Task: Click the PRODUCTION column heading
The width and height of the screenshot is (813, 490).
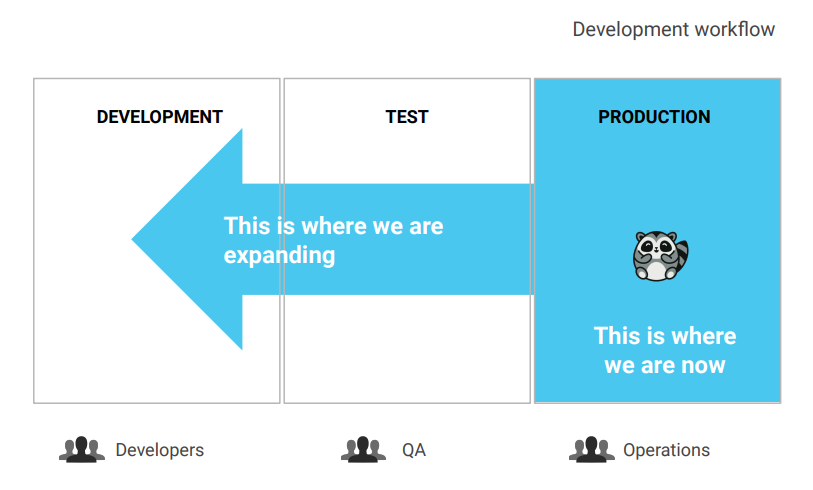Action: coord(654,117)
